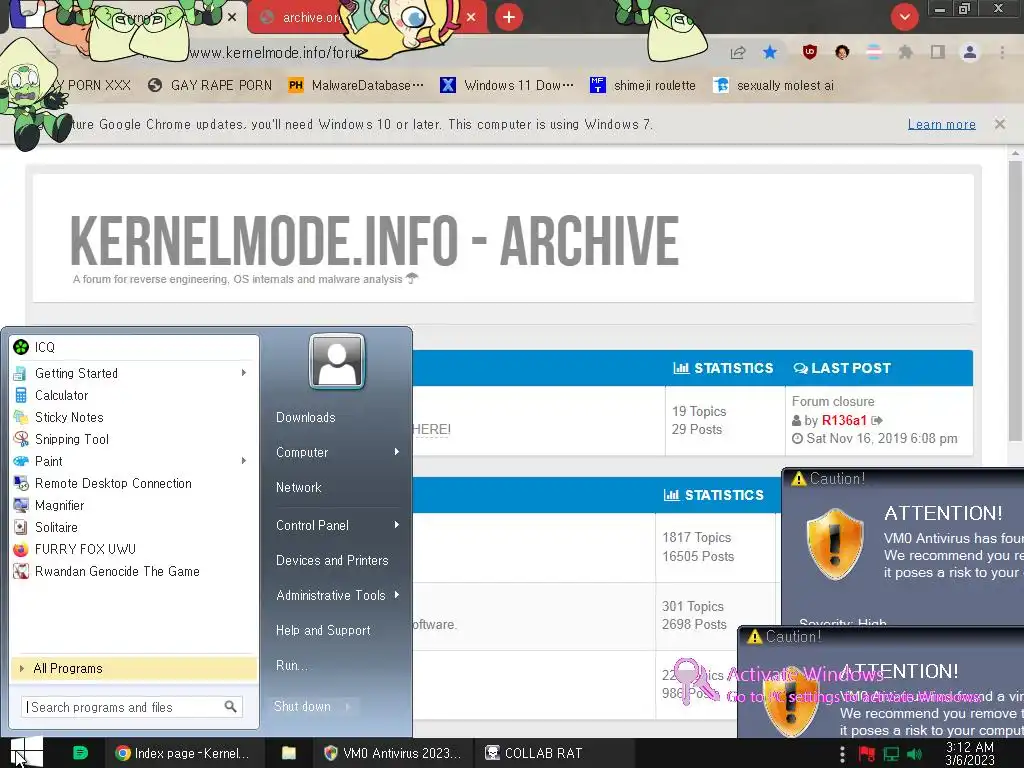This screenshot has height=768, width=1024.
Task: Click the Chrome address bar URL
Action: [274, 53]
